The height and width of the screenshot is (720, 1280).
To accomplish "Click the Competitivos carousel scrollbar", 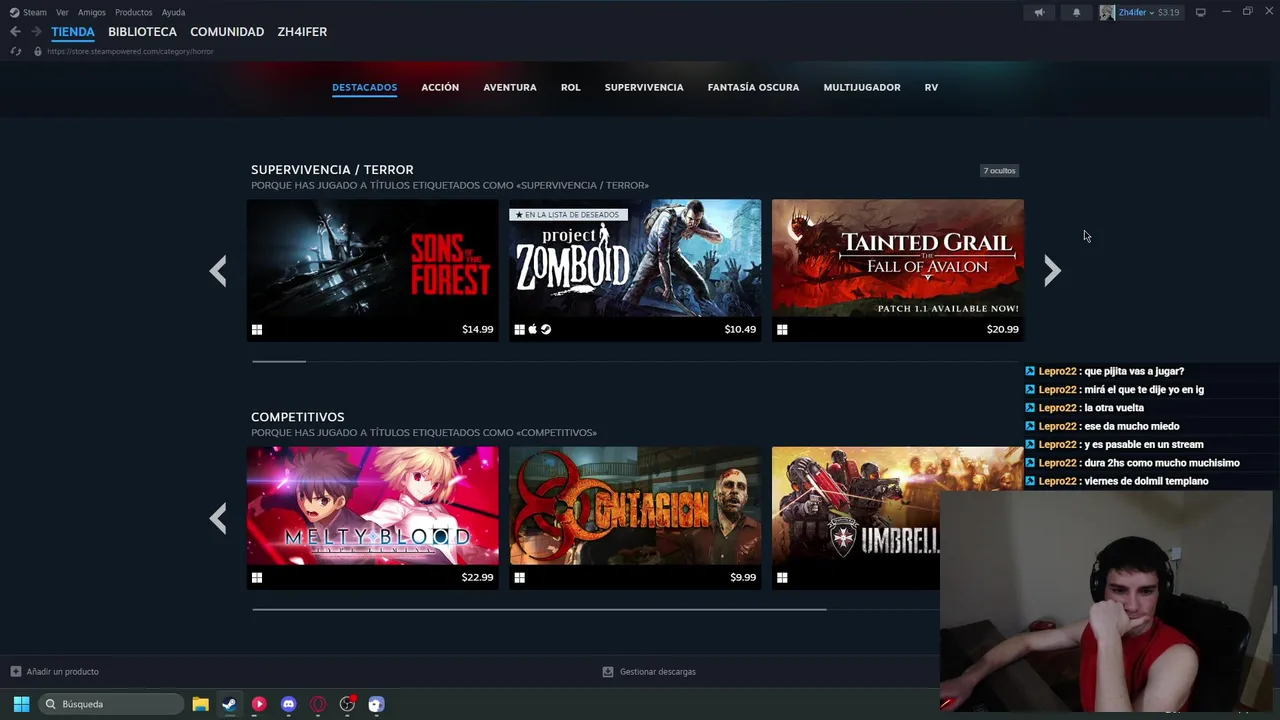I will [539, 608].
